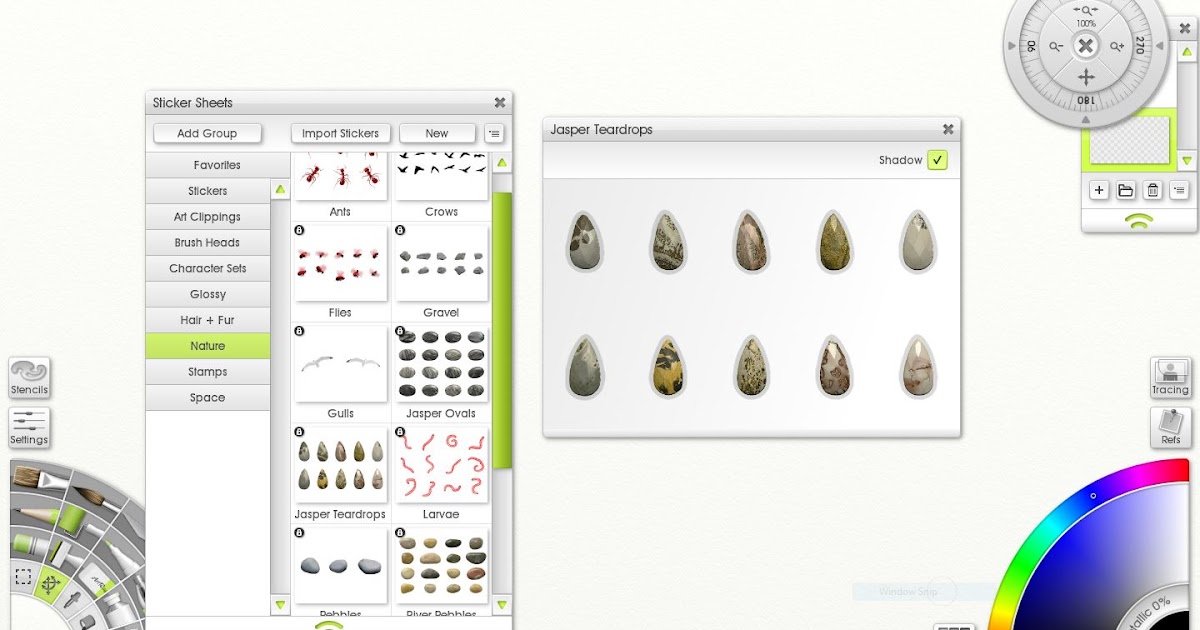The image size is (1200, 630).
Task: Open the Settings panel
Action: pos(29,428)
